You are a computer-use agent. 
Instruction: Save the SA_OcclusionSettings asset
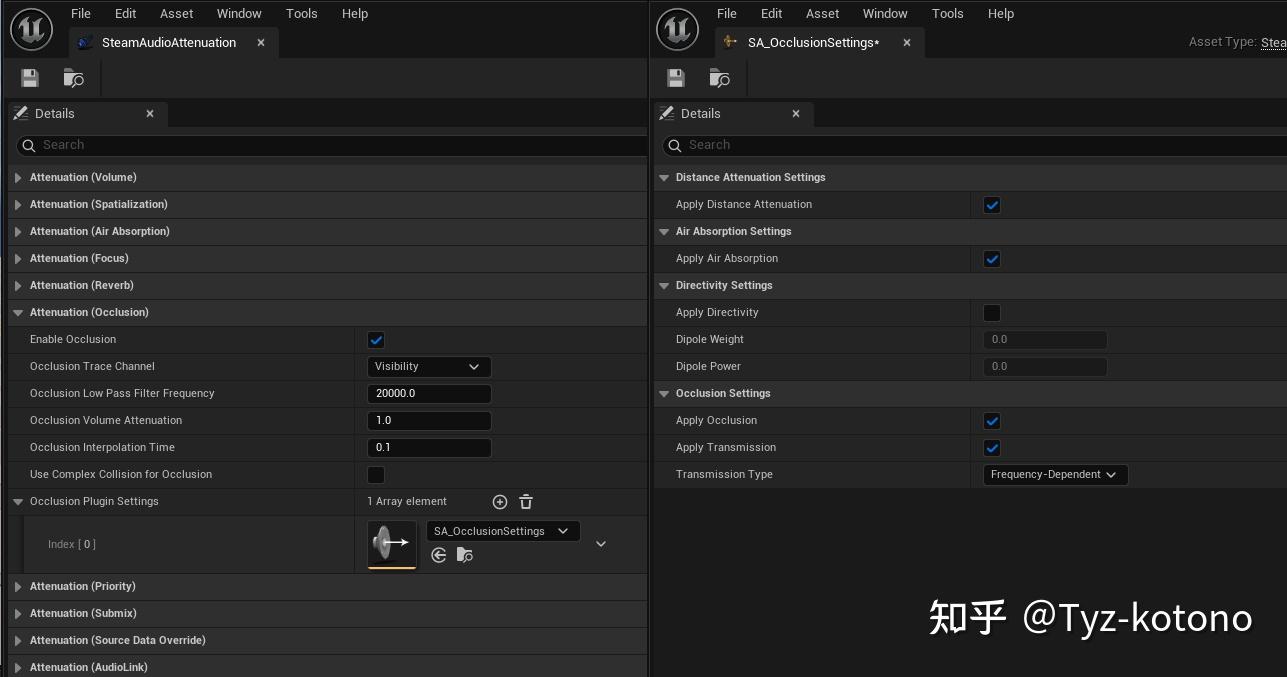[675, 77]
